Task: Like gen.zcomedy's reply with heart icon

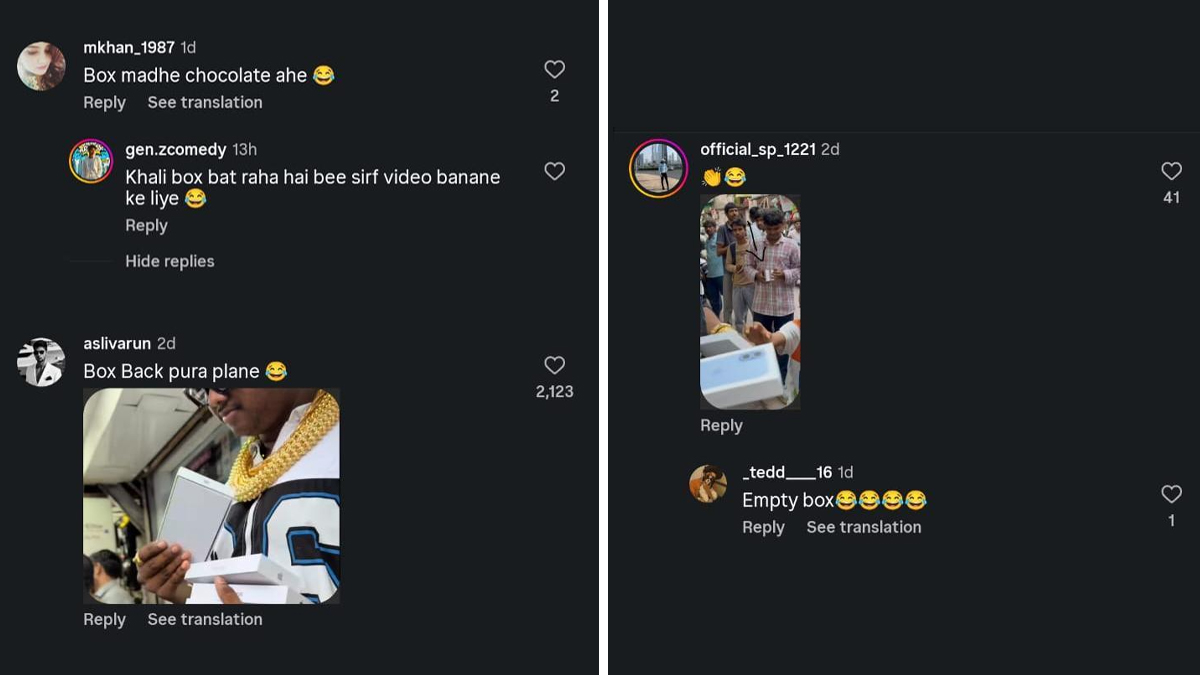Action: pyautogui.click(x=554, y=171)
